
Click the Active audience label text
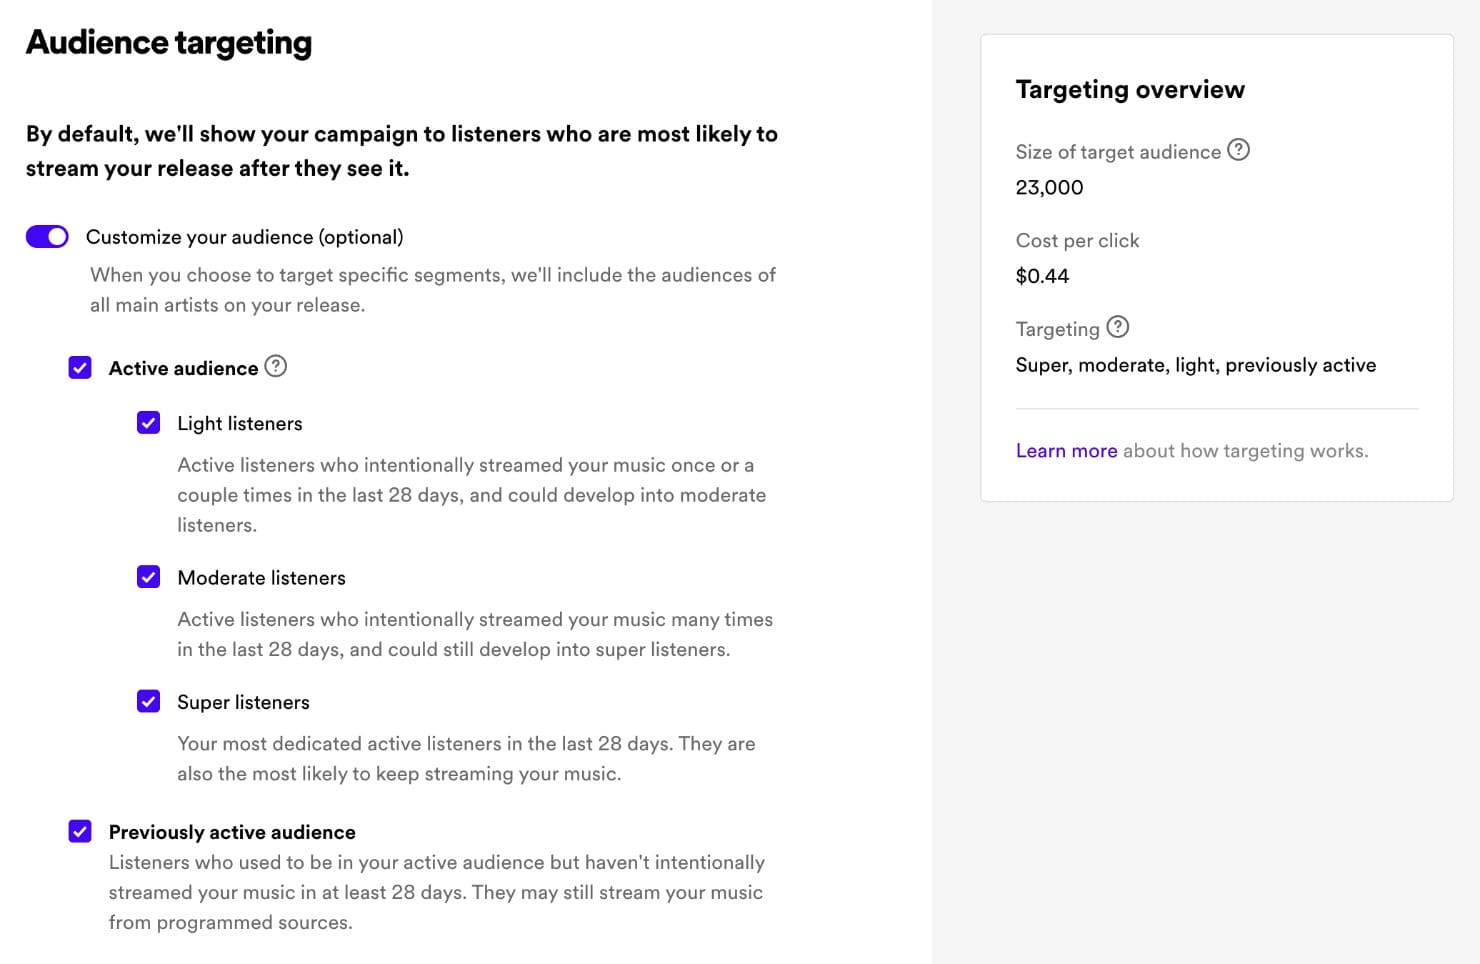coord(183,368)
